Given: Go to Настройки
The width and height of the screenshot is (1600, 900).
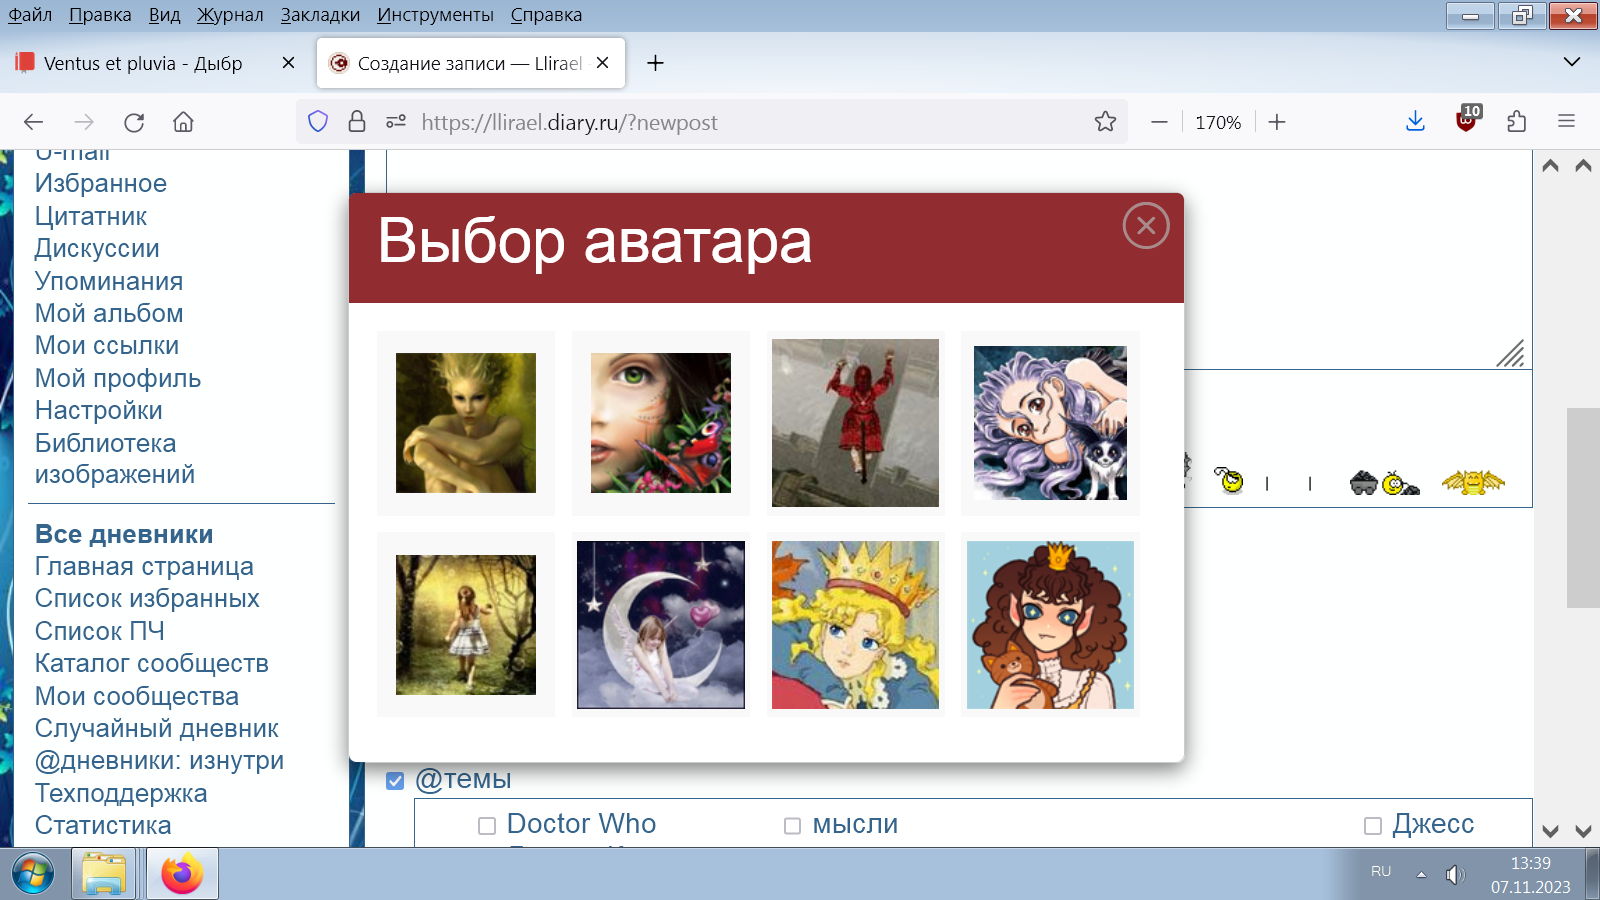Looking at the screenshot, I should pyautogui.click(x=99, y=410).
